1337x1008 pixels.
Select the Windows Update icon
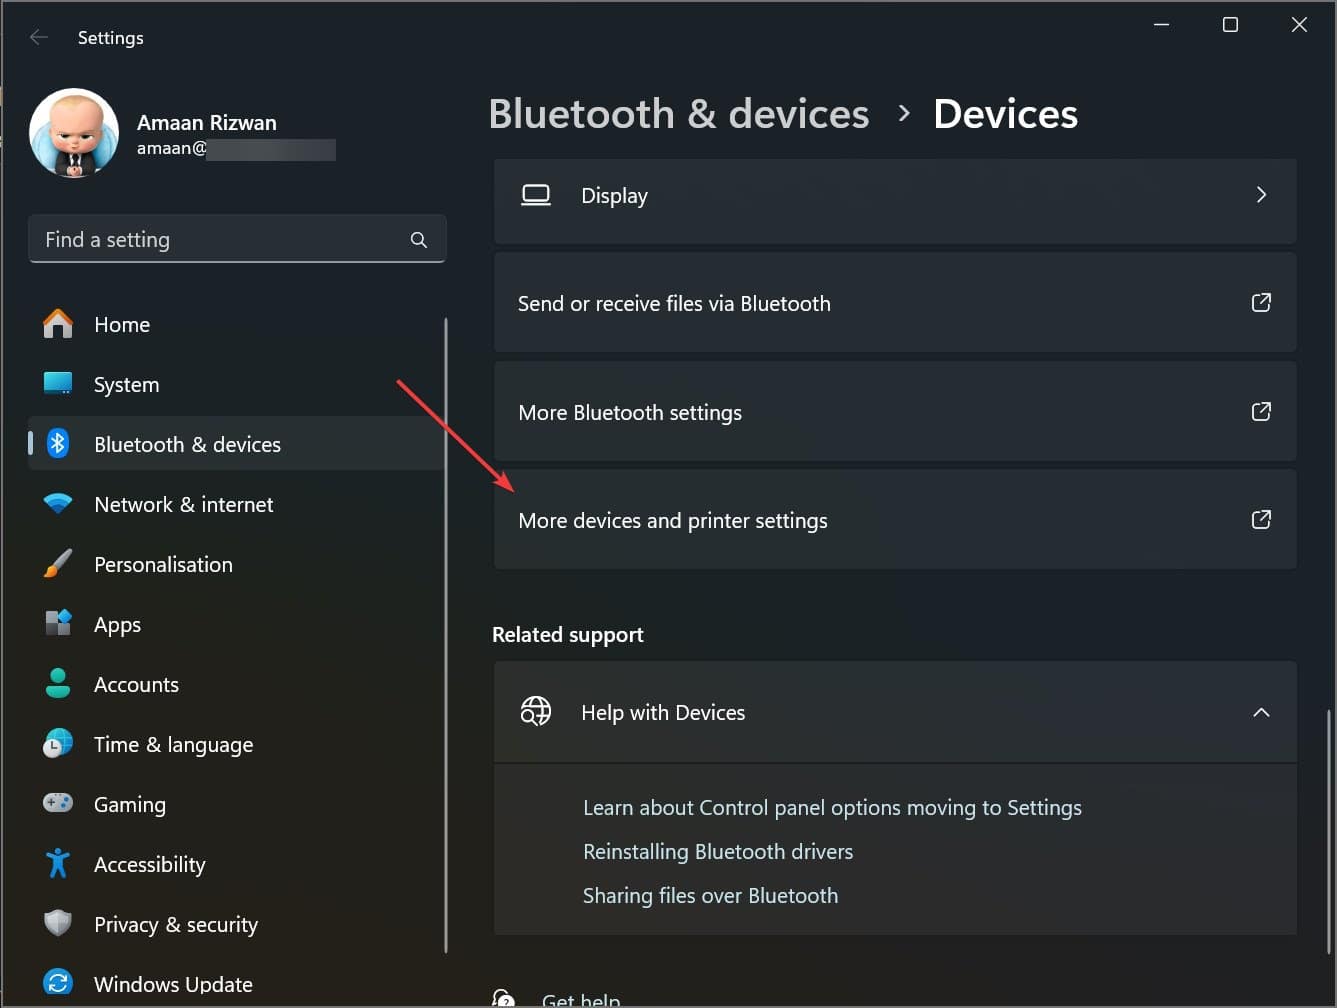(x=58, y=983)
